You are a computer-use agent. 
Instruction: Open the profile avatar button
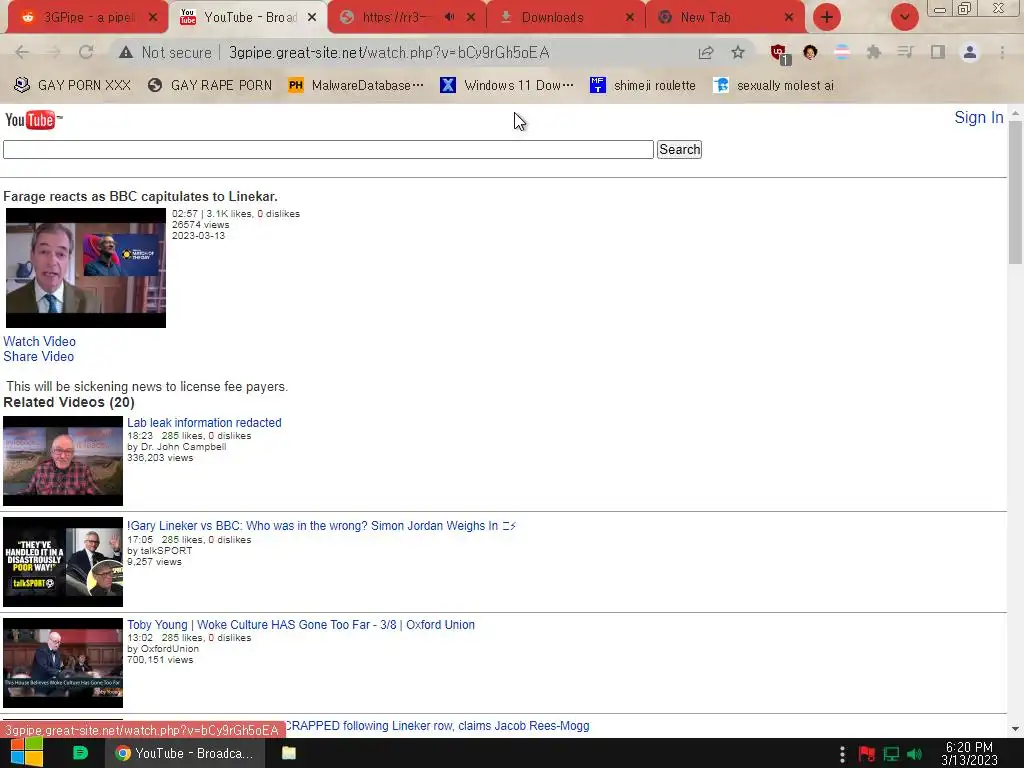coord(970,52)
